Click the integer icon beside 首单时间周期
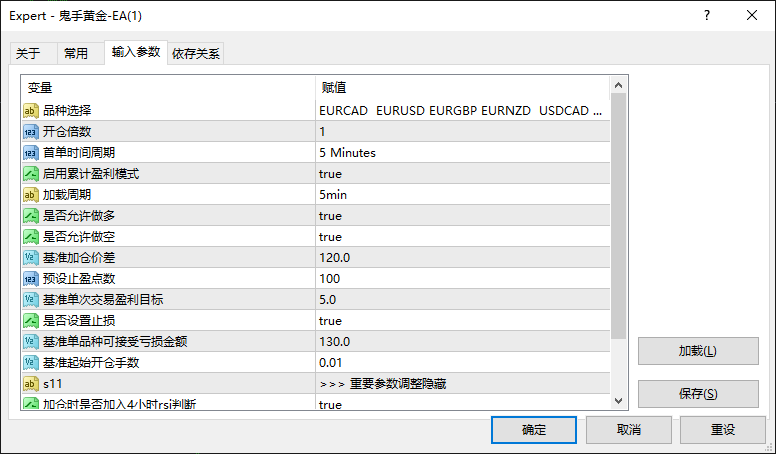776x454 pixels. (x=31, y=152)
